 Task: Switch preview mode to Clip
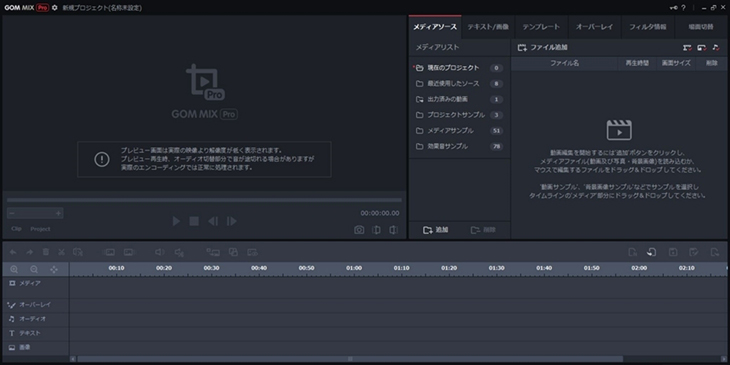pyautogui.click(x=16, y=229)
